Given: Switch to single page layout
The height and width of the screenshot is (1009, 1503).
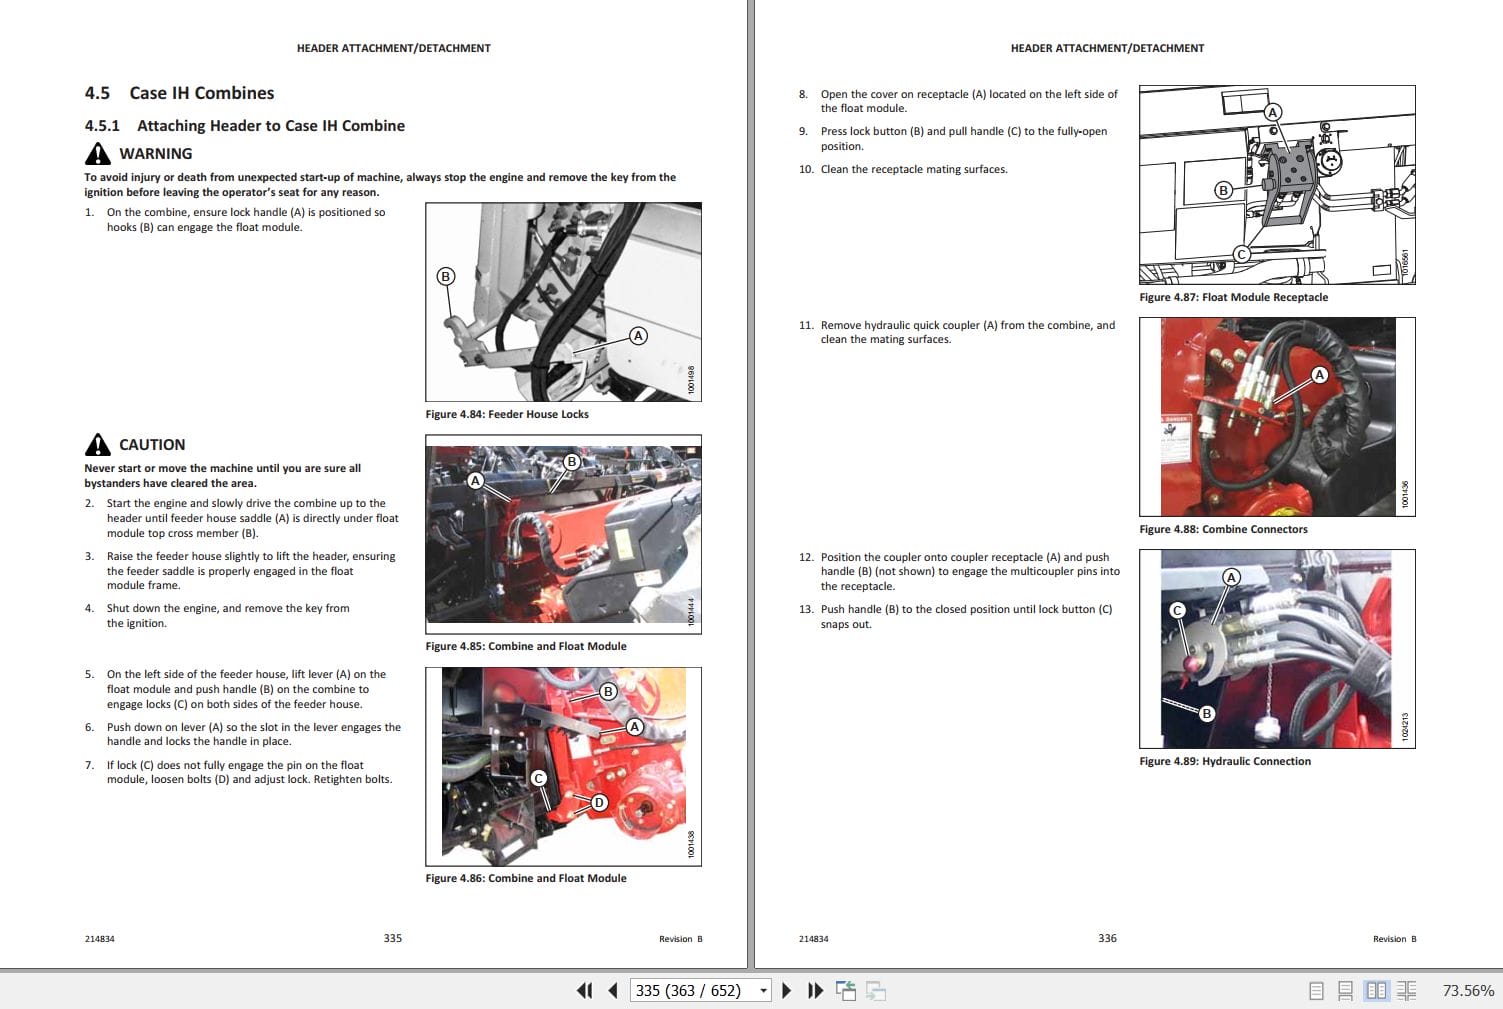Looking at the screenshot, I should [x=1314, y=990].
